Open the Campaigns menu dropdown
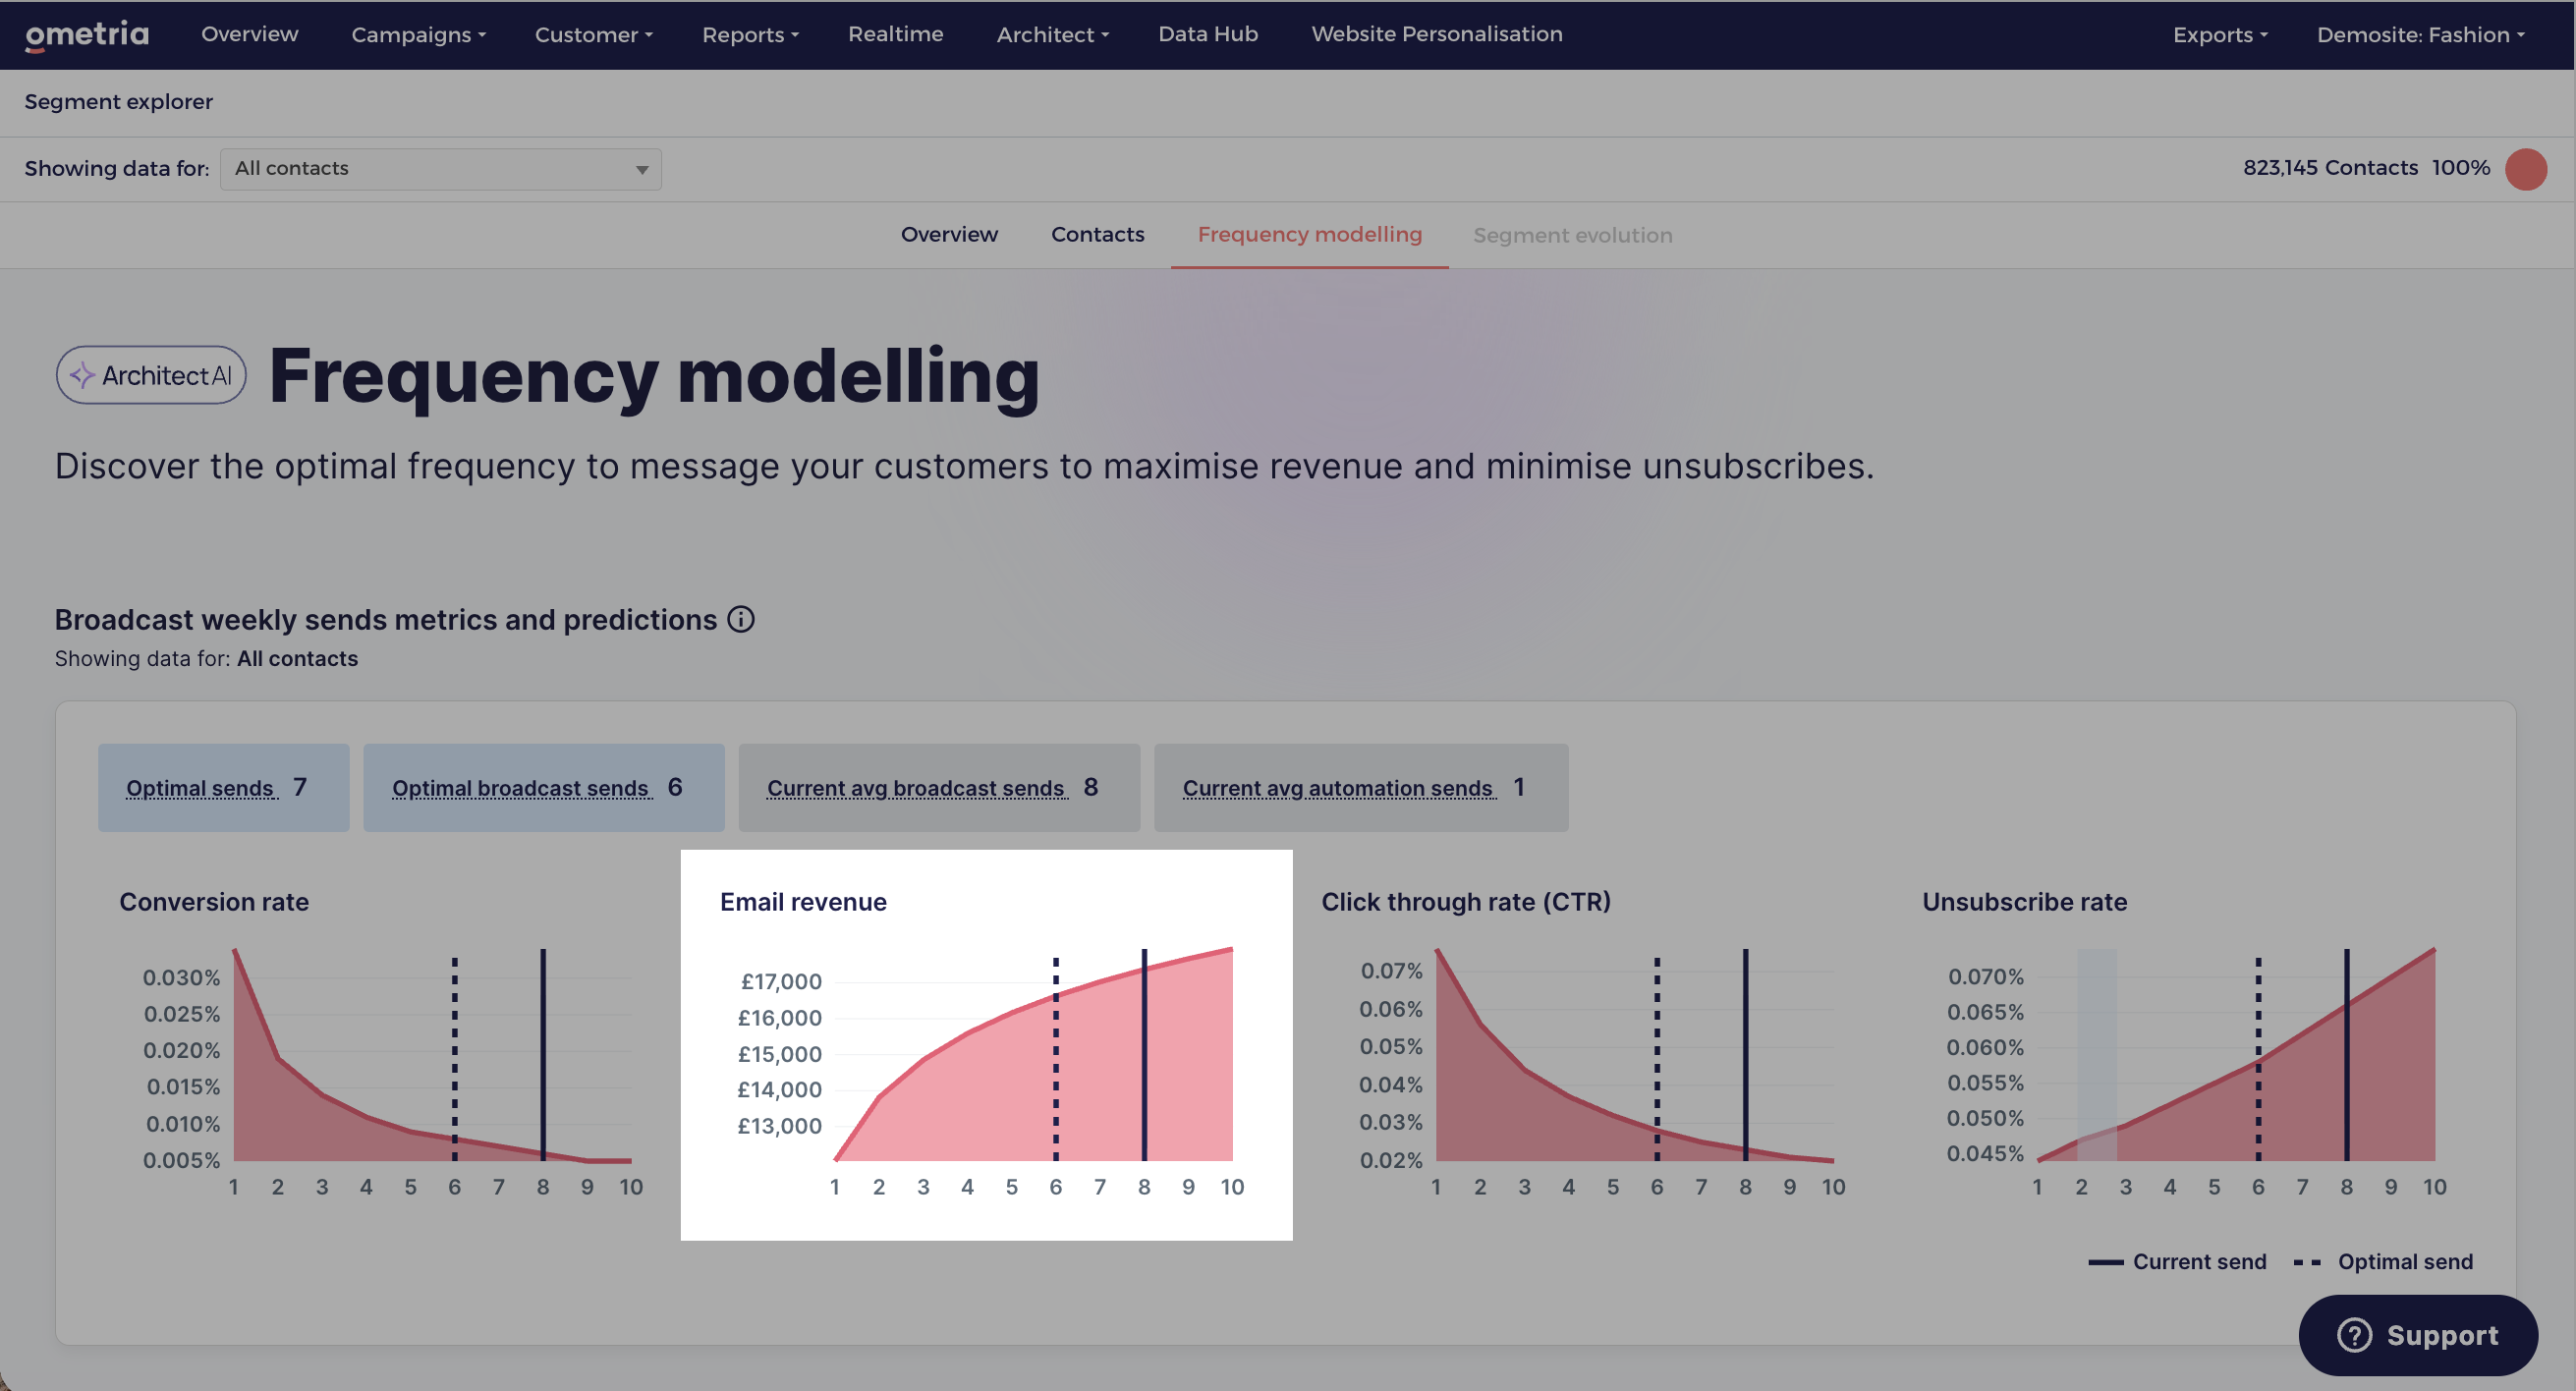The height and width of the screenshot is (1391, 2576). pyautogui.click(x=418, y=35)
